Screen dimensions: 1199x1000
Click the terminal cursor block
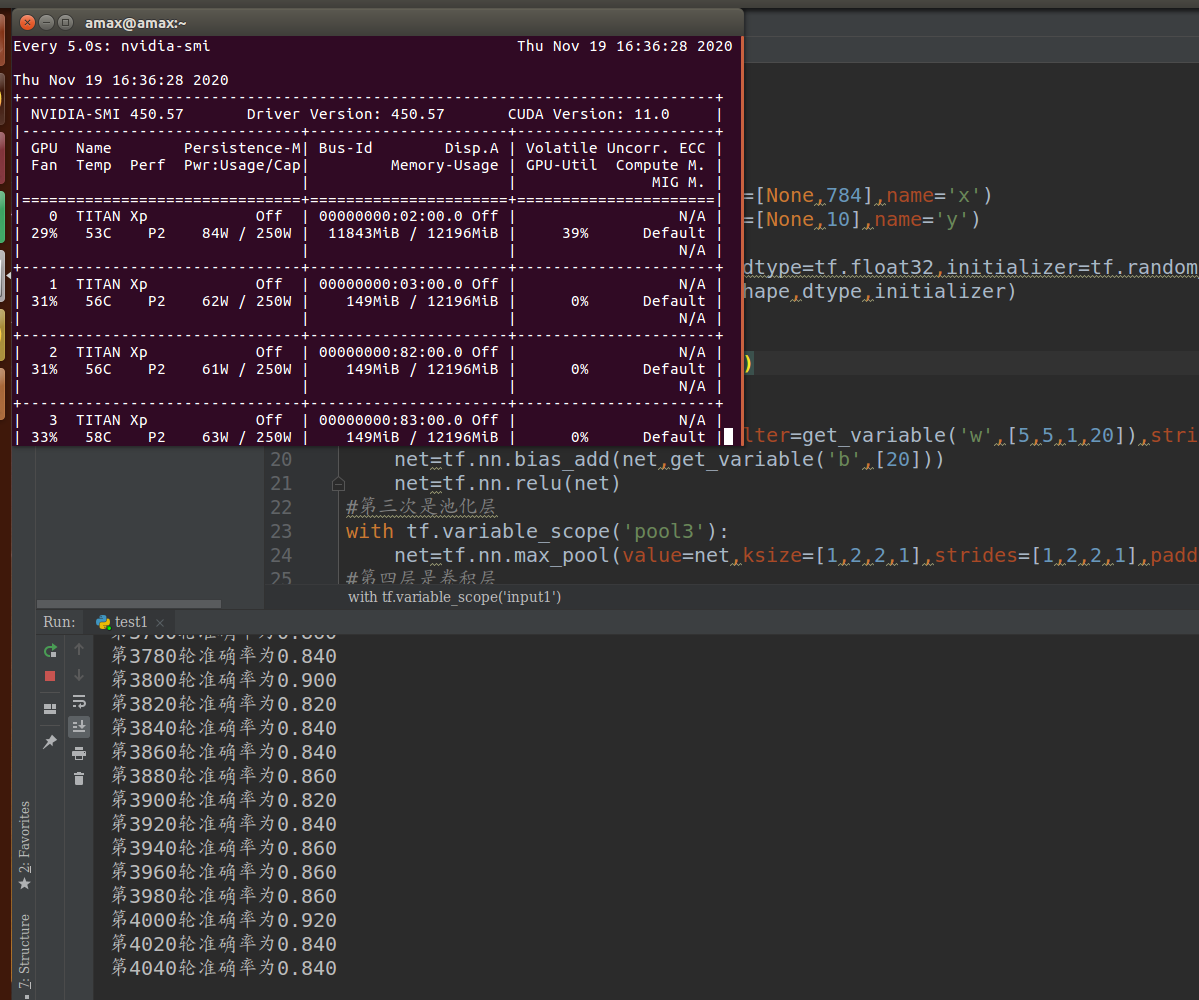coord(728,437)
